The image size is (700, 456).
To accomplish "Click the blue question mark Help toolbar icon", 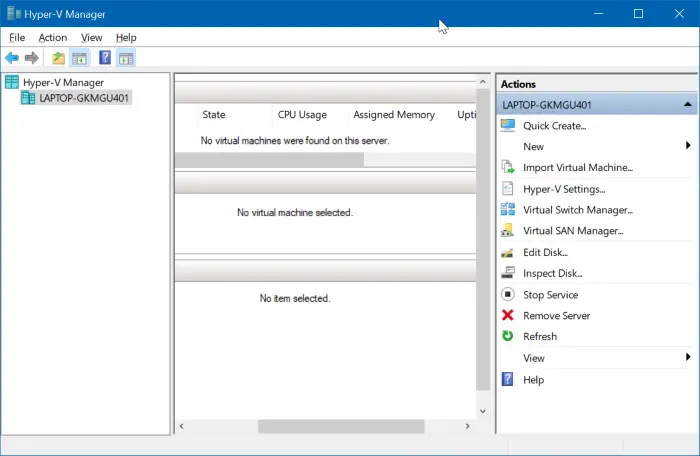I will 105,58.
